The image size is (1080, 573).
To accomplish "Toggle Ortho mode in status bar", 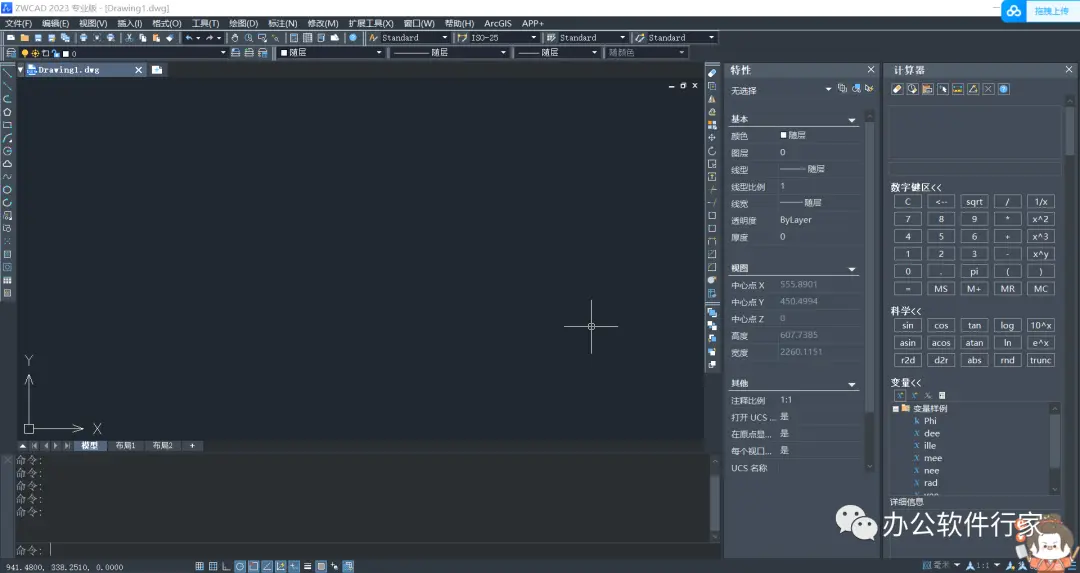I will point(226,566).
